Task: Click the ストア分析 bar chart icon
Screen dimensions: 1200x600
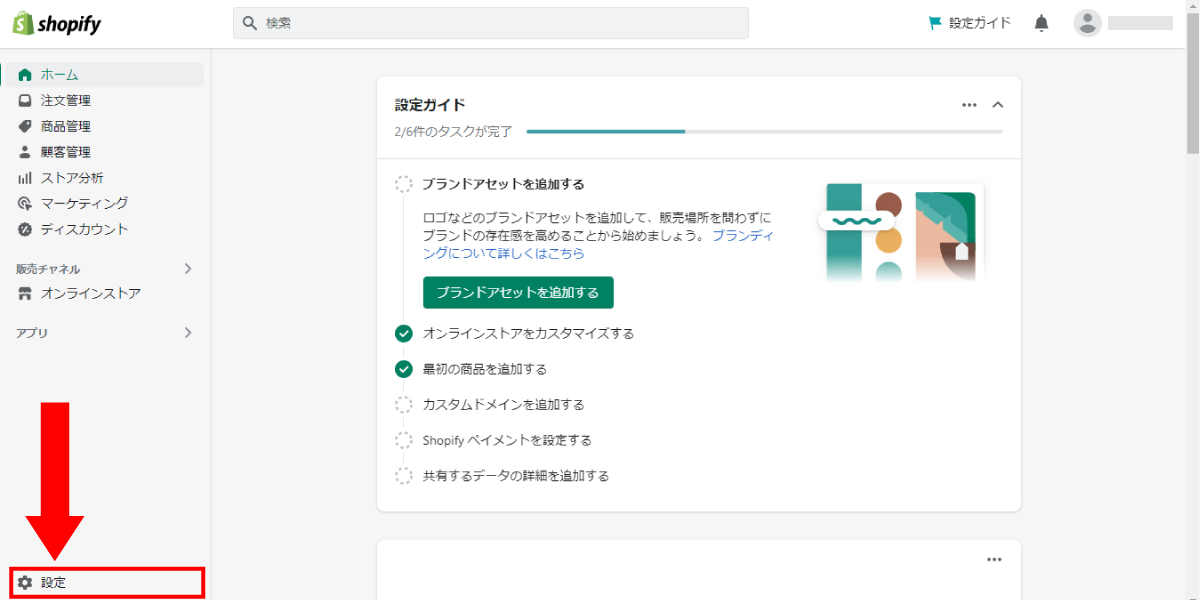Action: click(x=25, y=178)
